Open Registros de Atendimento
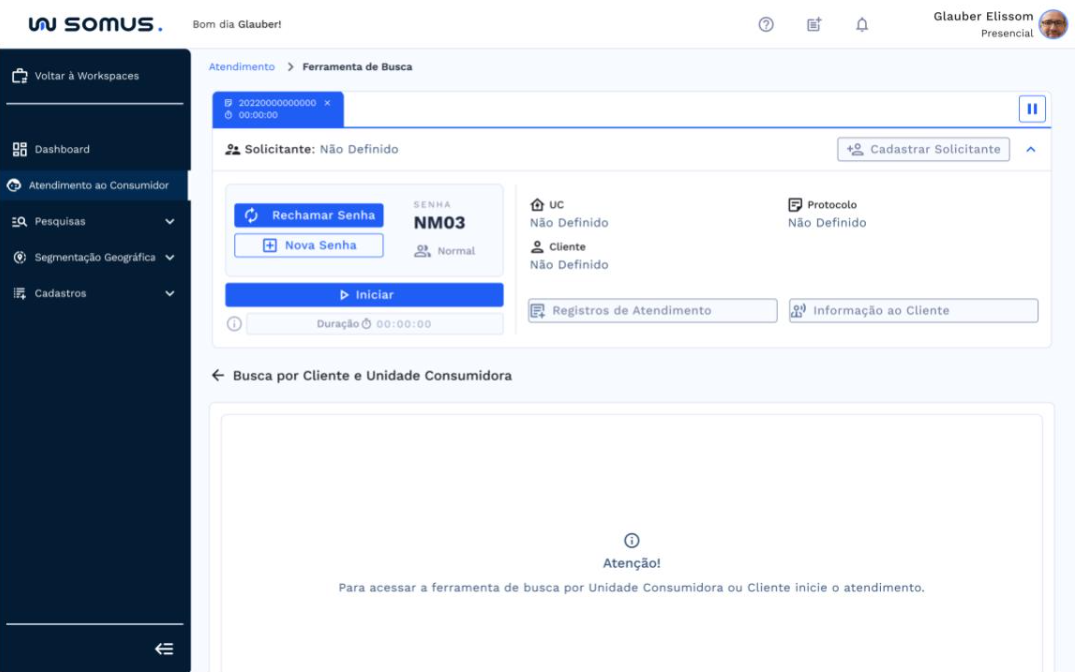The image size is (1075, 672). click(652, 311)
